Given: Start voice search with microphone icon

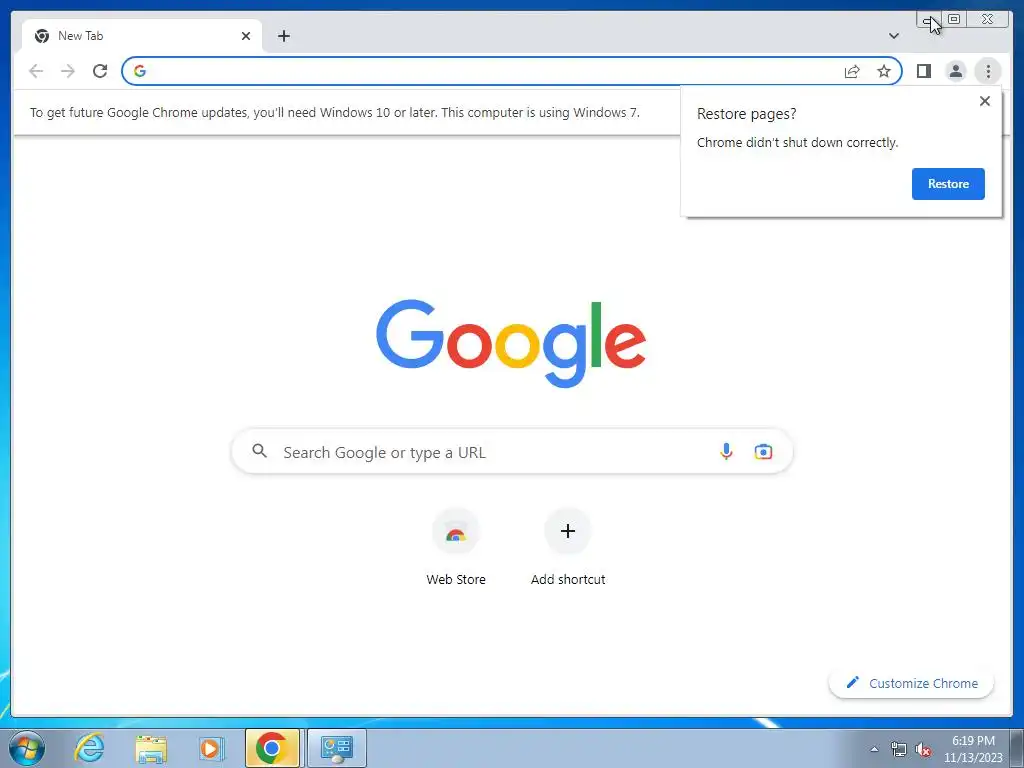Looking at the screenshot, I should click(726, 451).
